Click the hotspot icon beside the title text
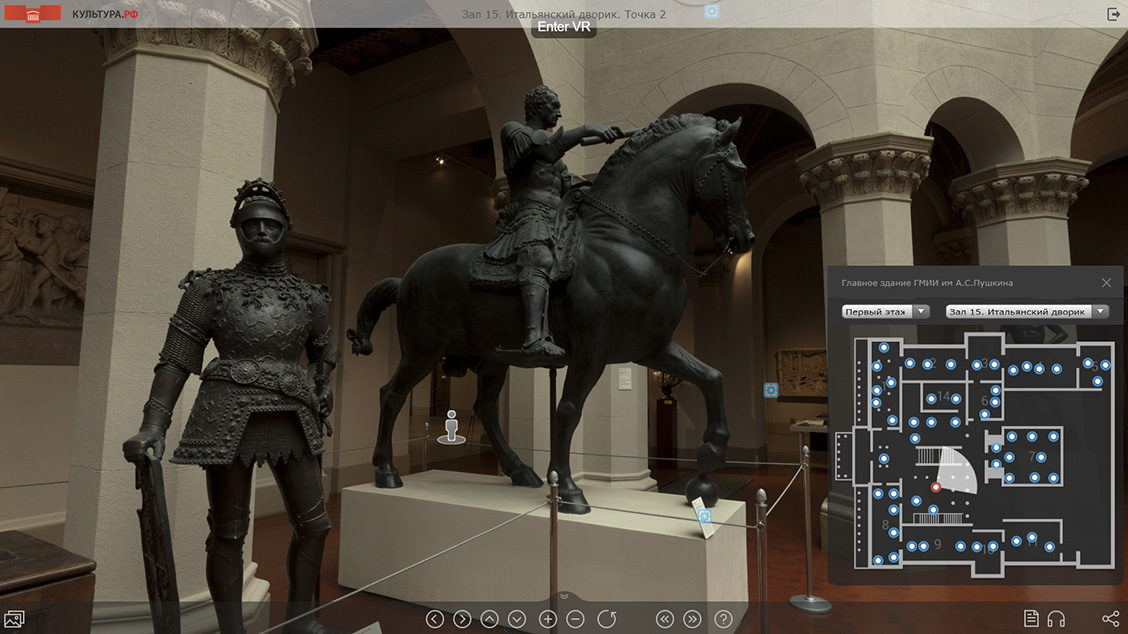Viewport: 1128px width, 634px height. (x=711, y=11)
